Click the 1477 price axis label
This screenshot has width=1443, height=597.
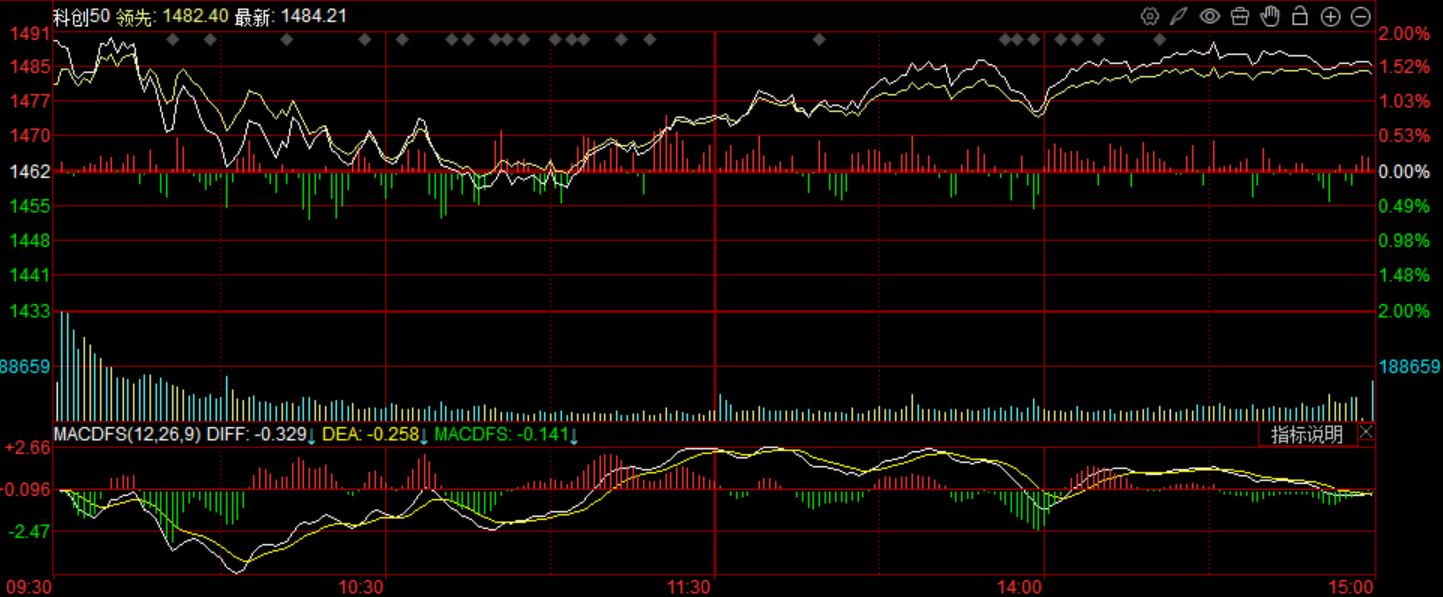coord(31,101)
